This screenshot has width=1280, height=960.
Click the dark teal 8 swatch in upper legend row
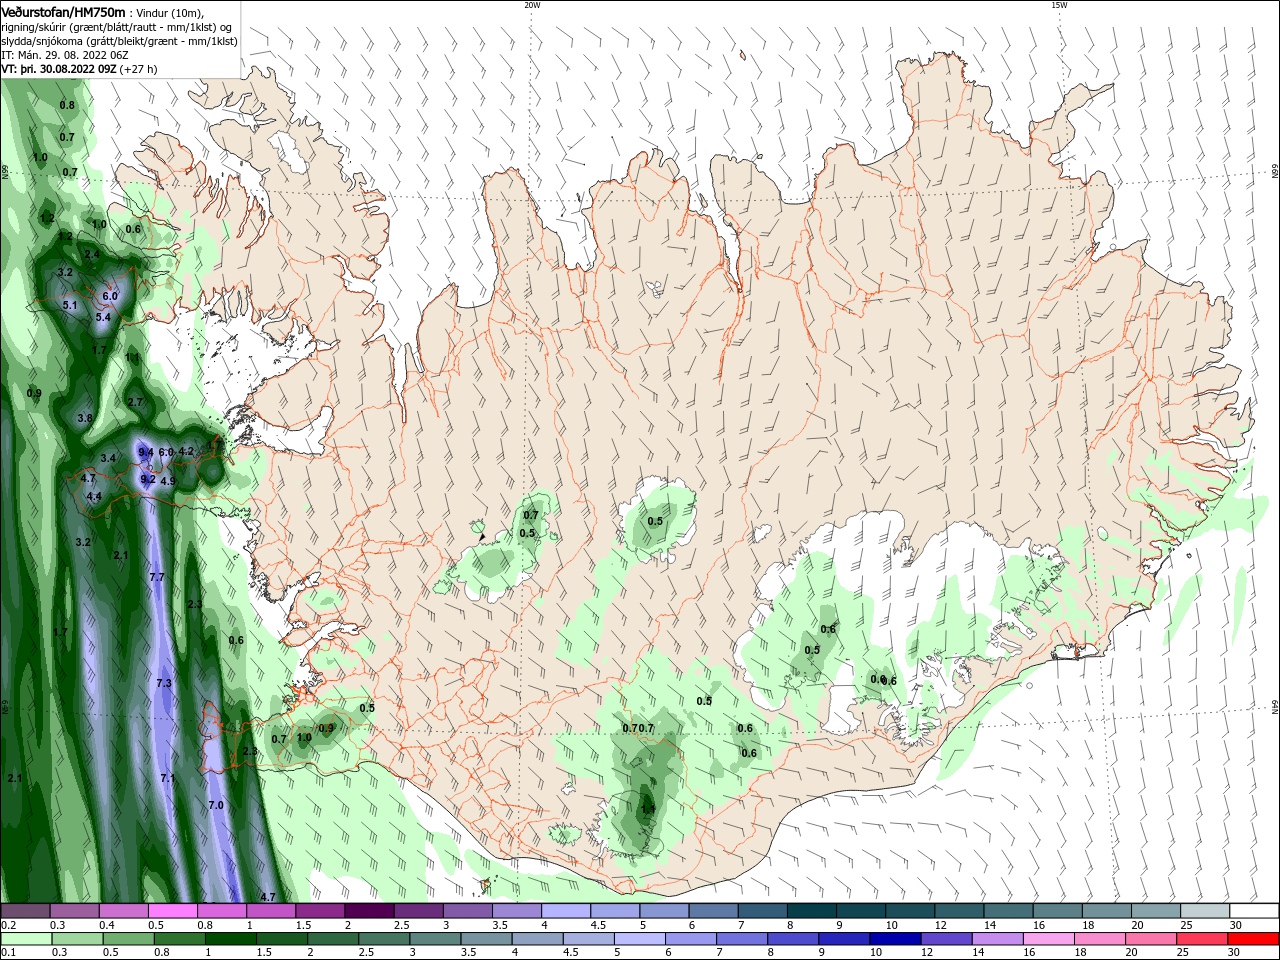(811, 911)
